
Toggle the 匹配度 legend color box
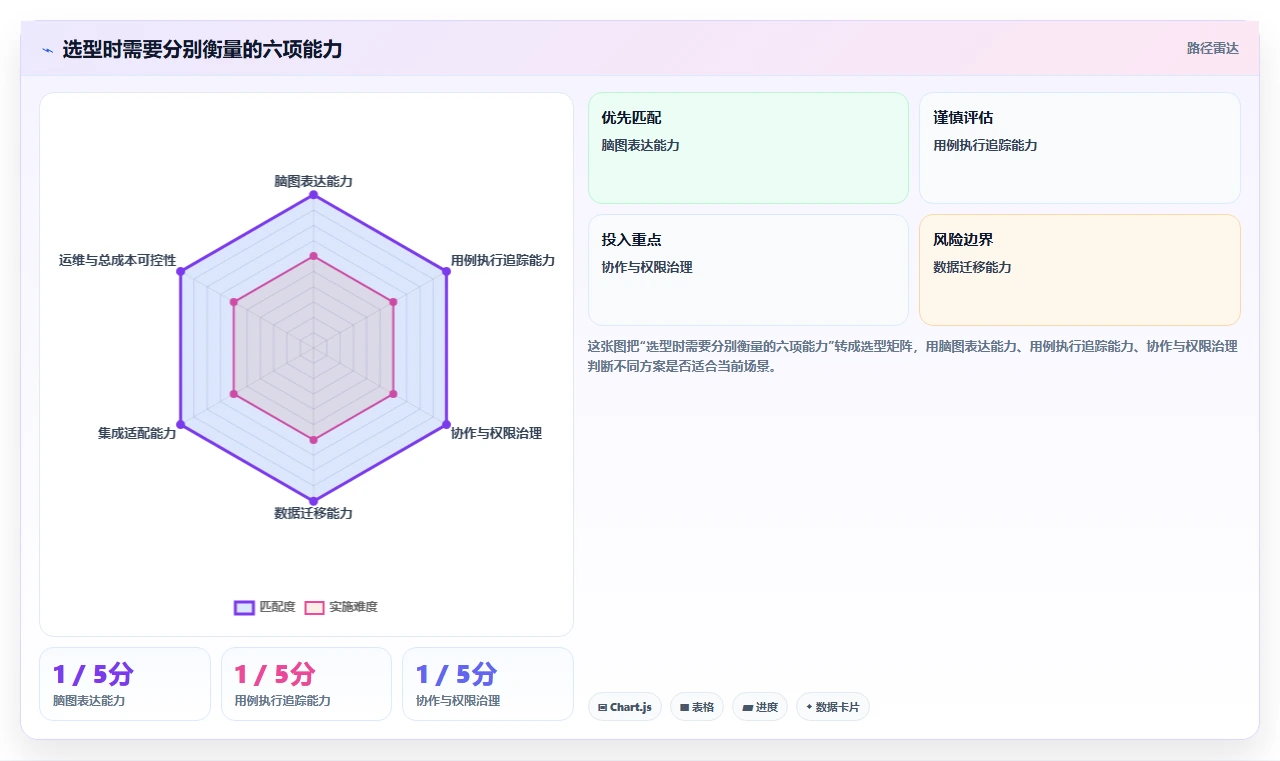244,607
